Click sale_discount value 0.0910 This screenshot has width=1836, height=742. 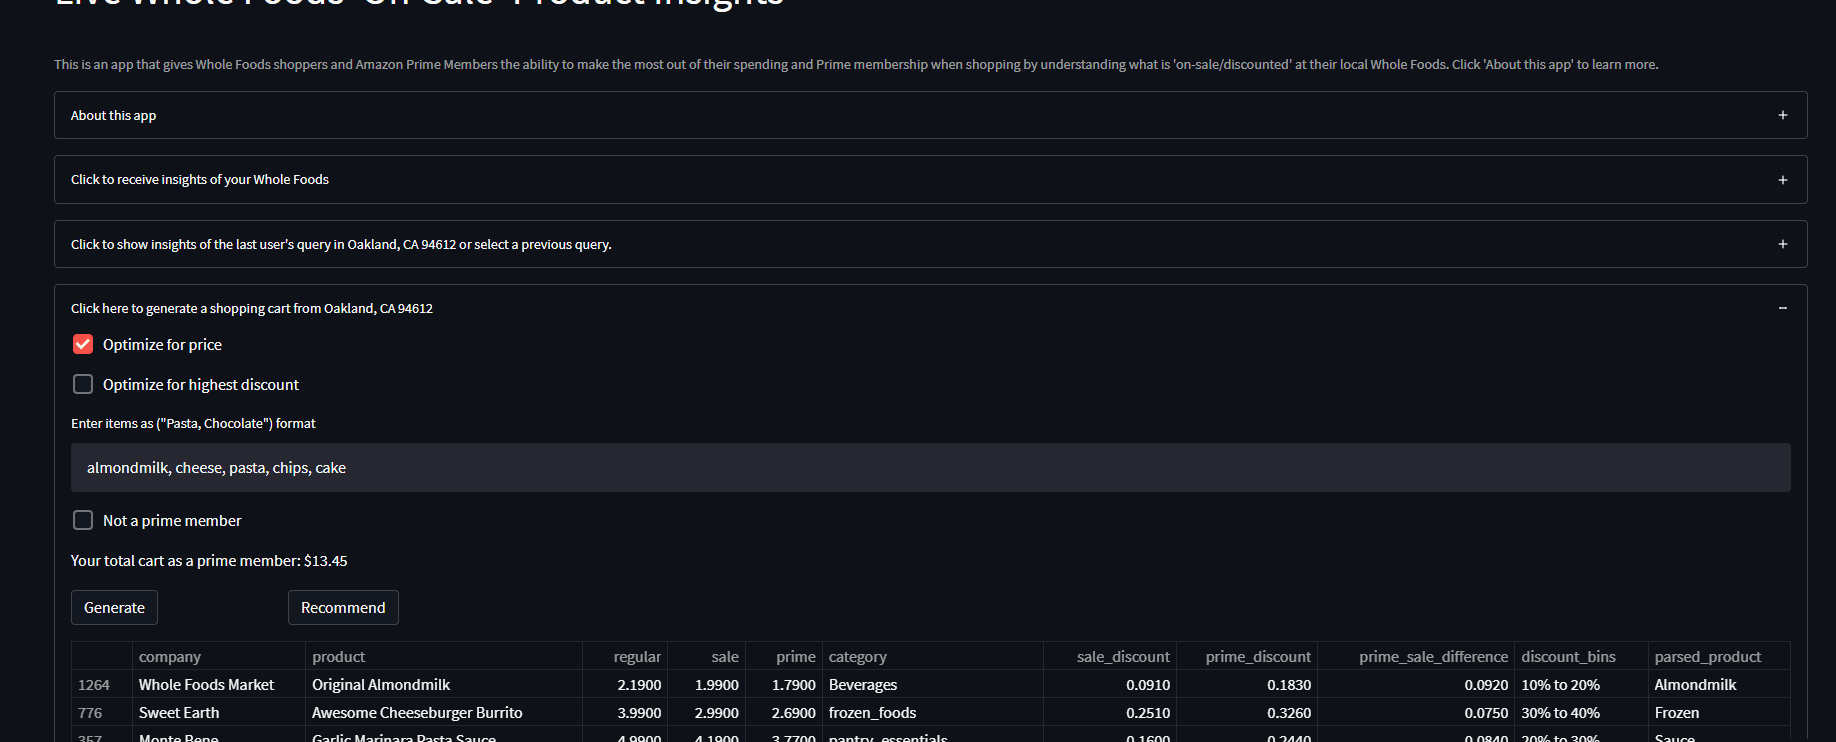1109,685
